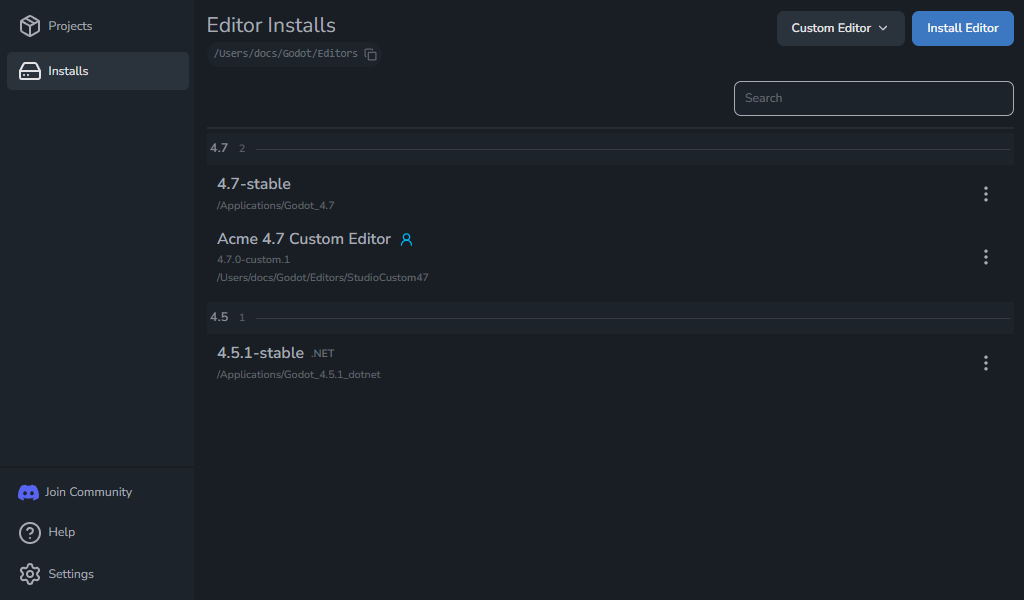The height and width of the screenshot is (600, 1024).
Task: Select the 4.7-stable install entry
Action: (x=610, y=194)
